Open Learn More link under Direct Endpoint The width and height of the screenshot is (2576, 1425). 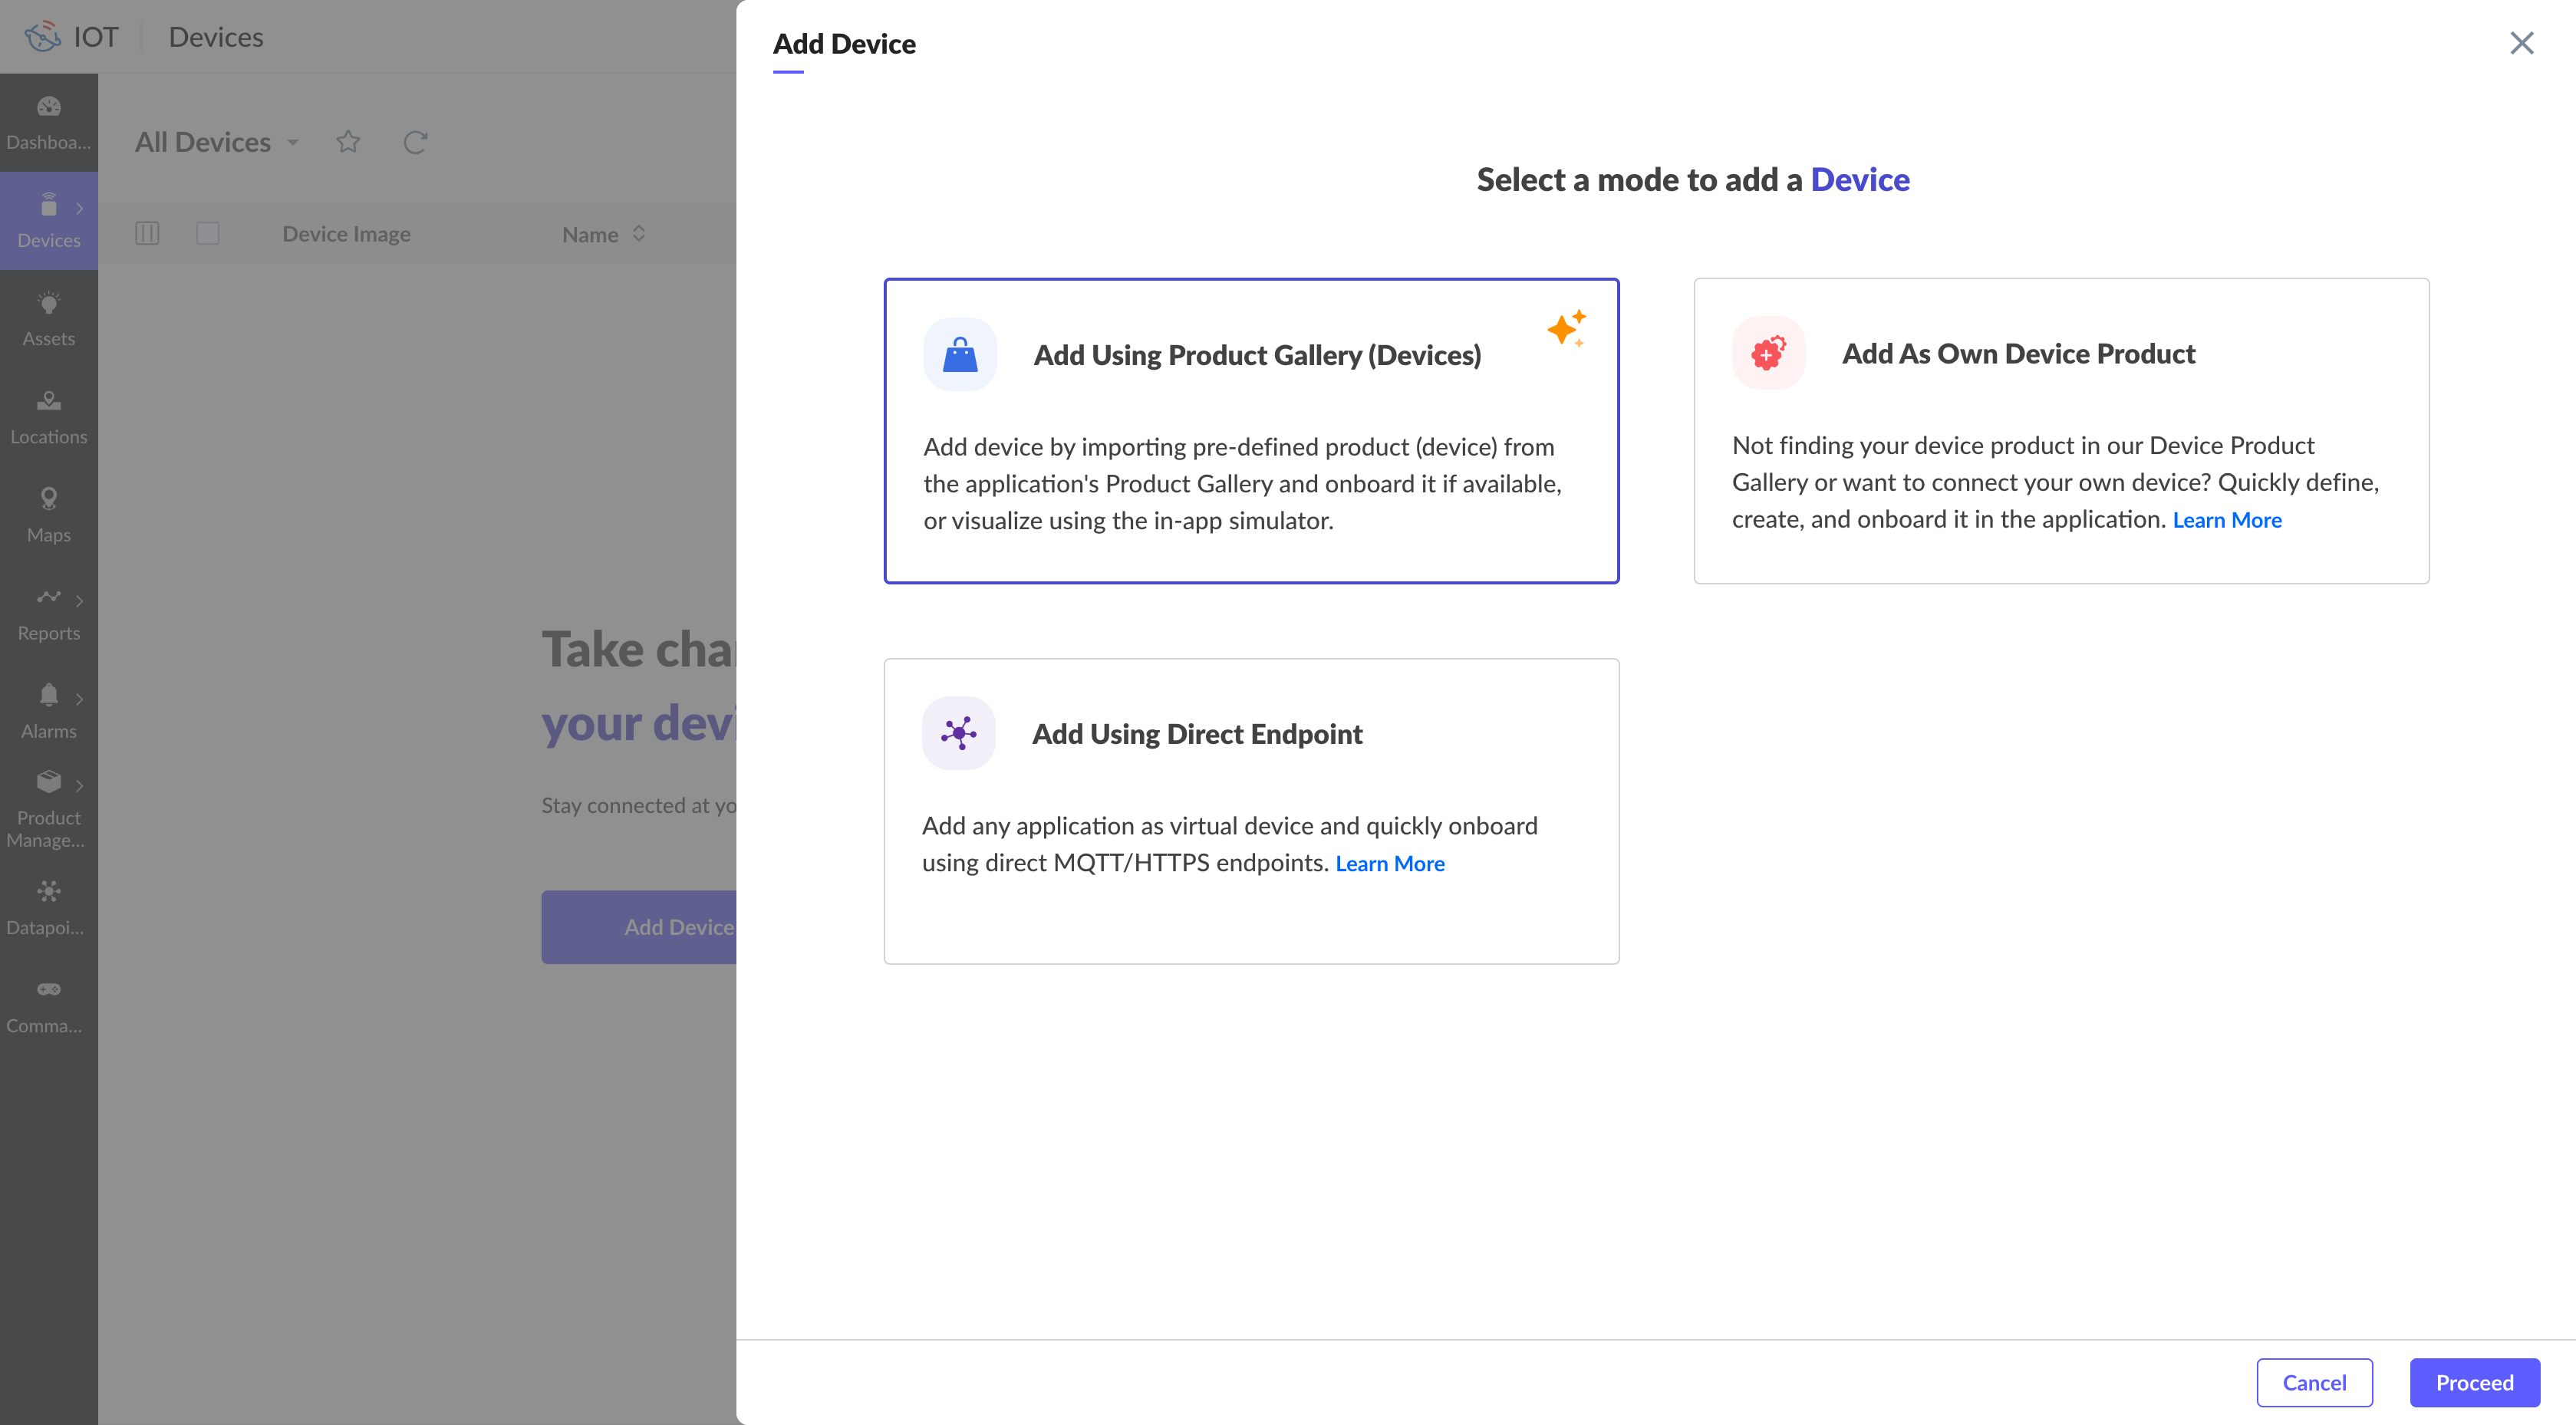(1389, 864)
